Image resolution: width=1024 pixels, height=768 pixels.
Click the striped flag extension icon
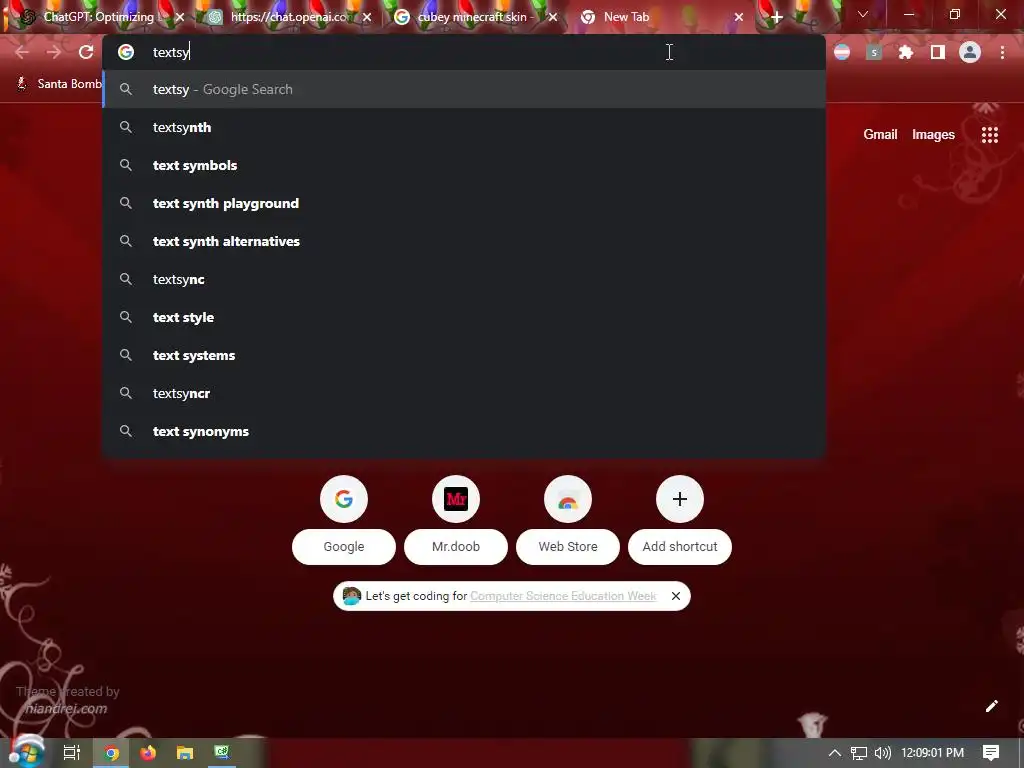[x=842, y=52]
